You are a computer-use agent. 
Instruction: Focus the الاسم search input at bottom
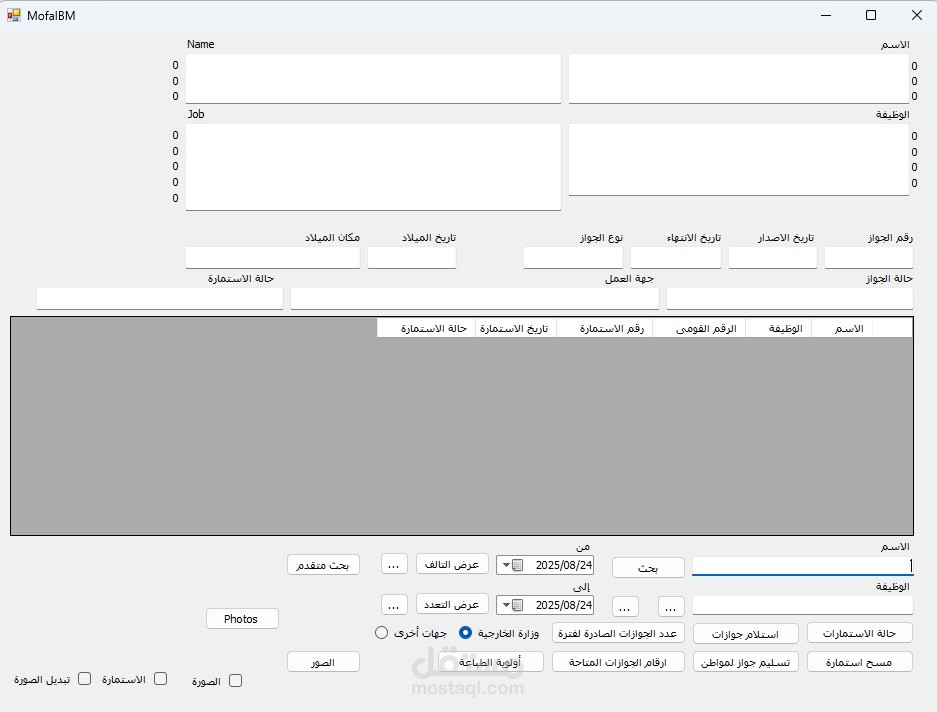(x=803, y=566)
